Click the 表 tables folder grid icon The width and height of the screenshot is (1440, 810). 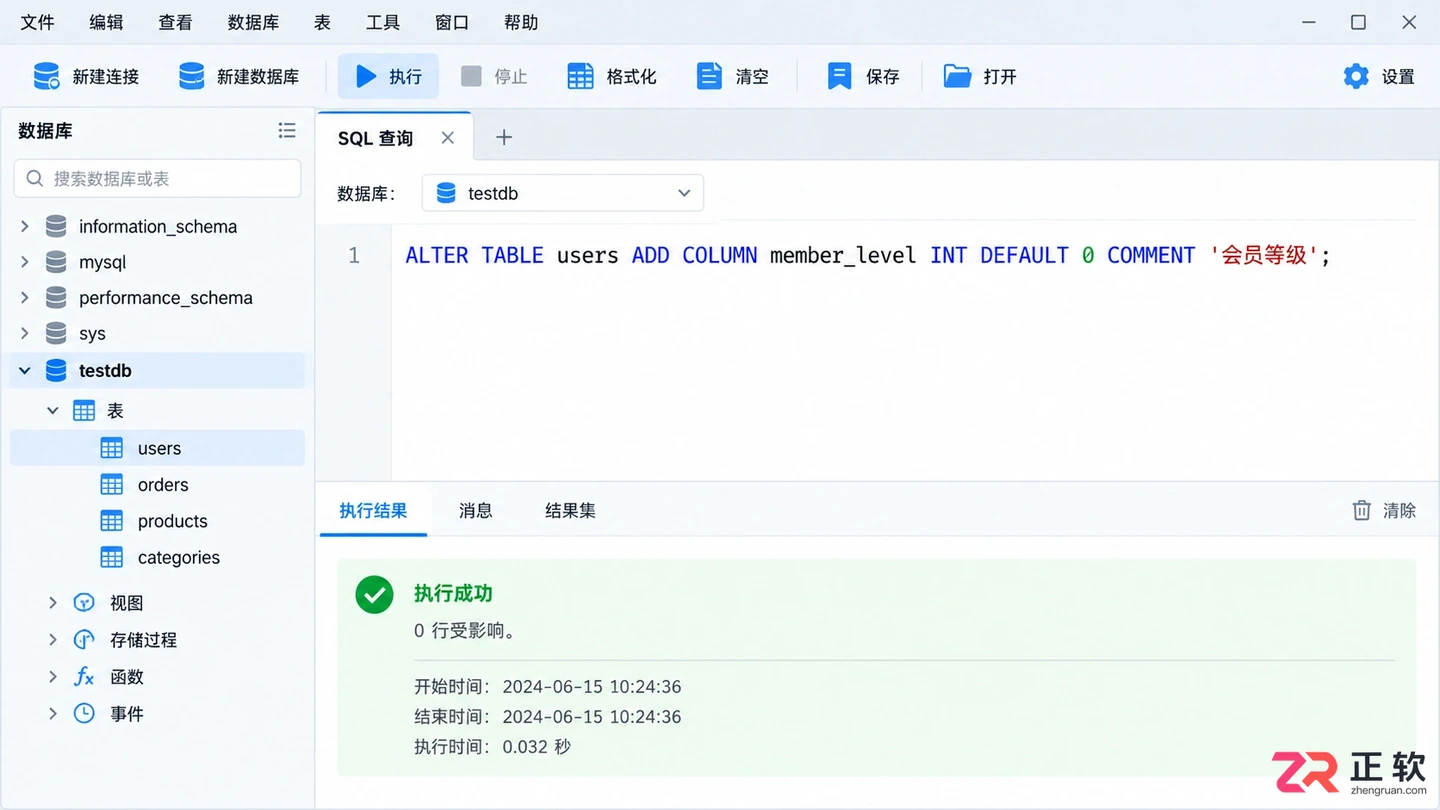click(84, 411)
